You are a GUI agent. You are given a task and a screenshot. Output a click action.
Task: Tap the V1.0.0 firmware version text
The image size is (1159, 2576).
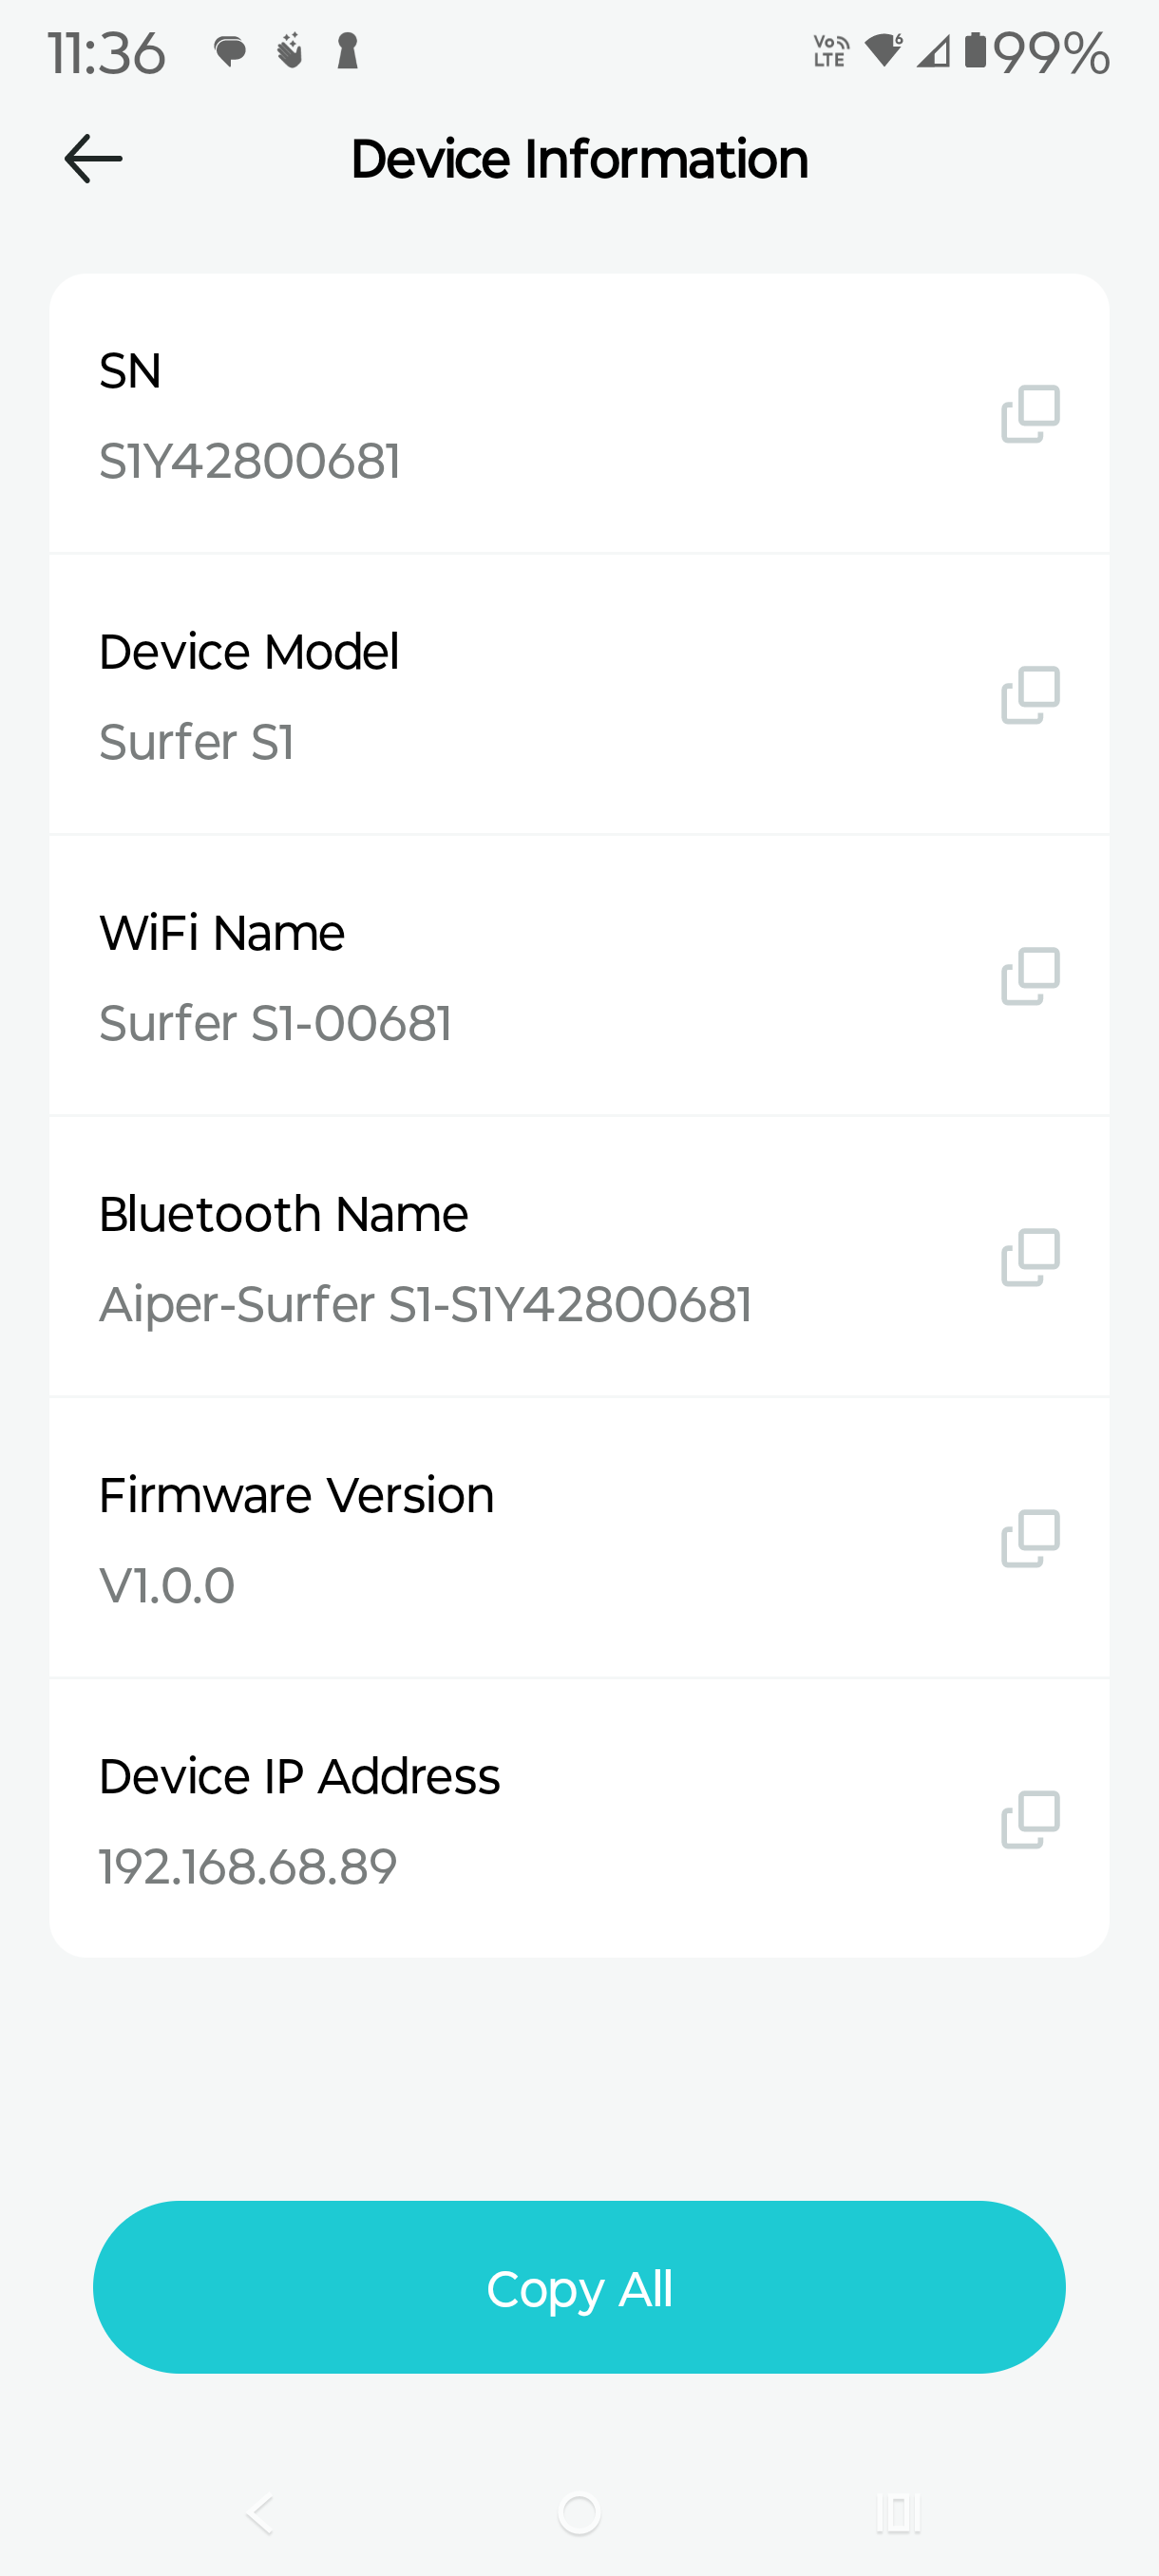(x=167, y=1586)
